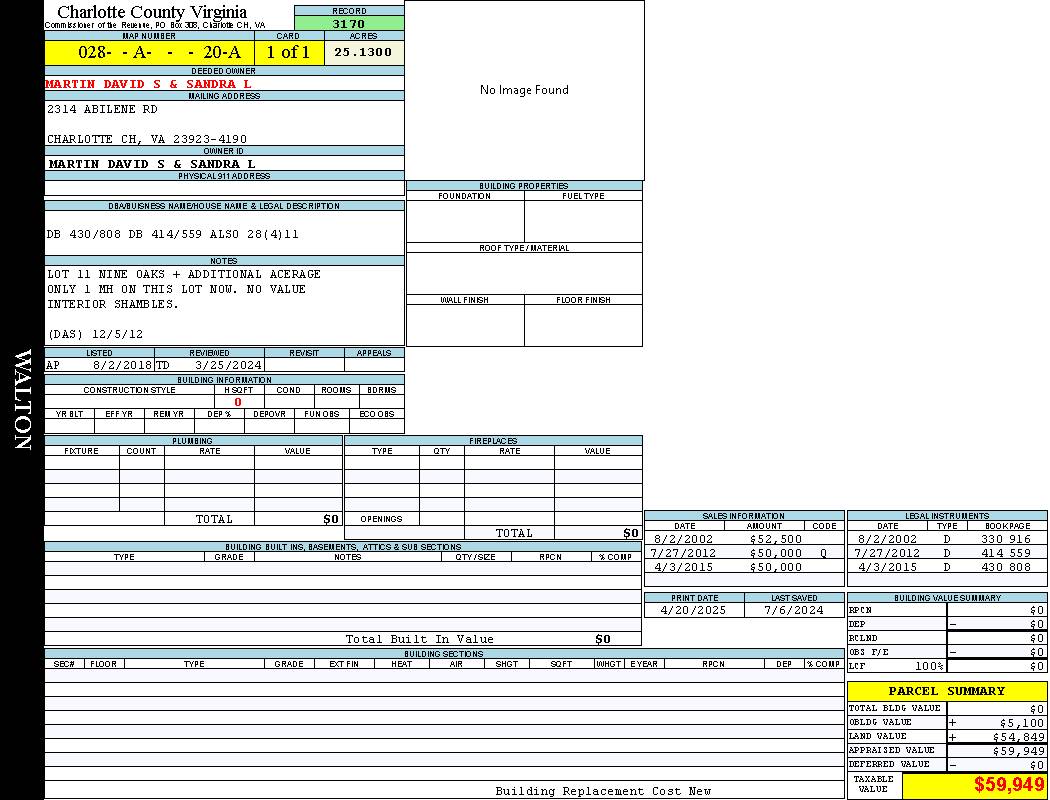The width and height of the screenshot is (1050, 800).
Task: Select the yellow map number 028-A-20-A field
Action: pyautogui.click(x=149, y=53)
